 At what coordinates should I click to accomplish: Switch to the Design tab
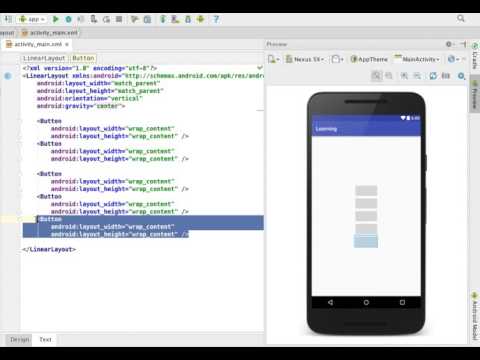pyautogui.click(x=19, y=339)
